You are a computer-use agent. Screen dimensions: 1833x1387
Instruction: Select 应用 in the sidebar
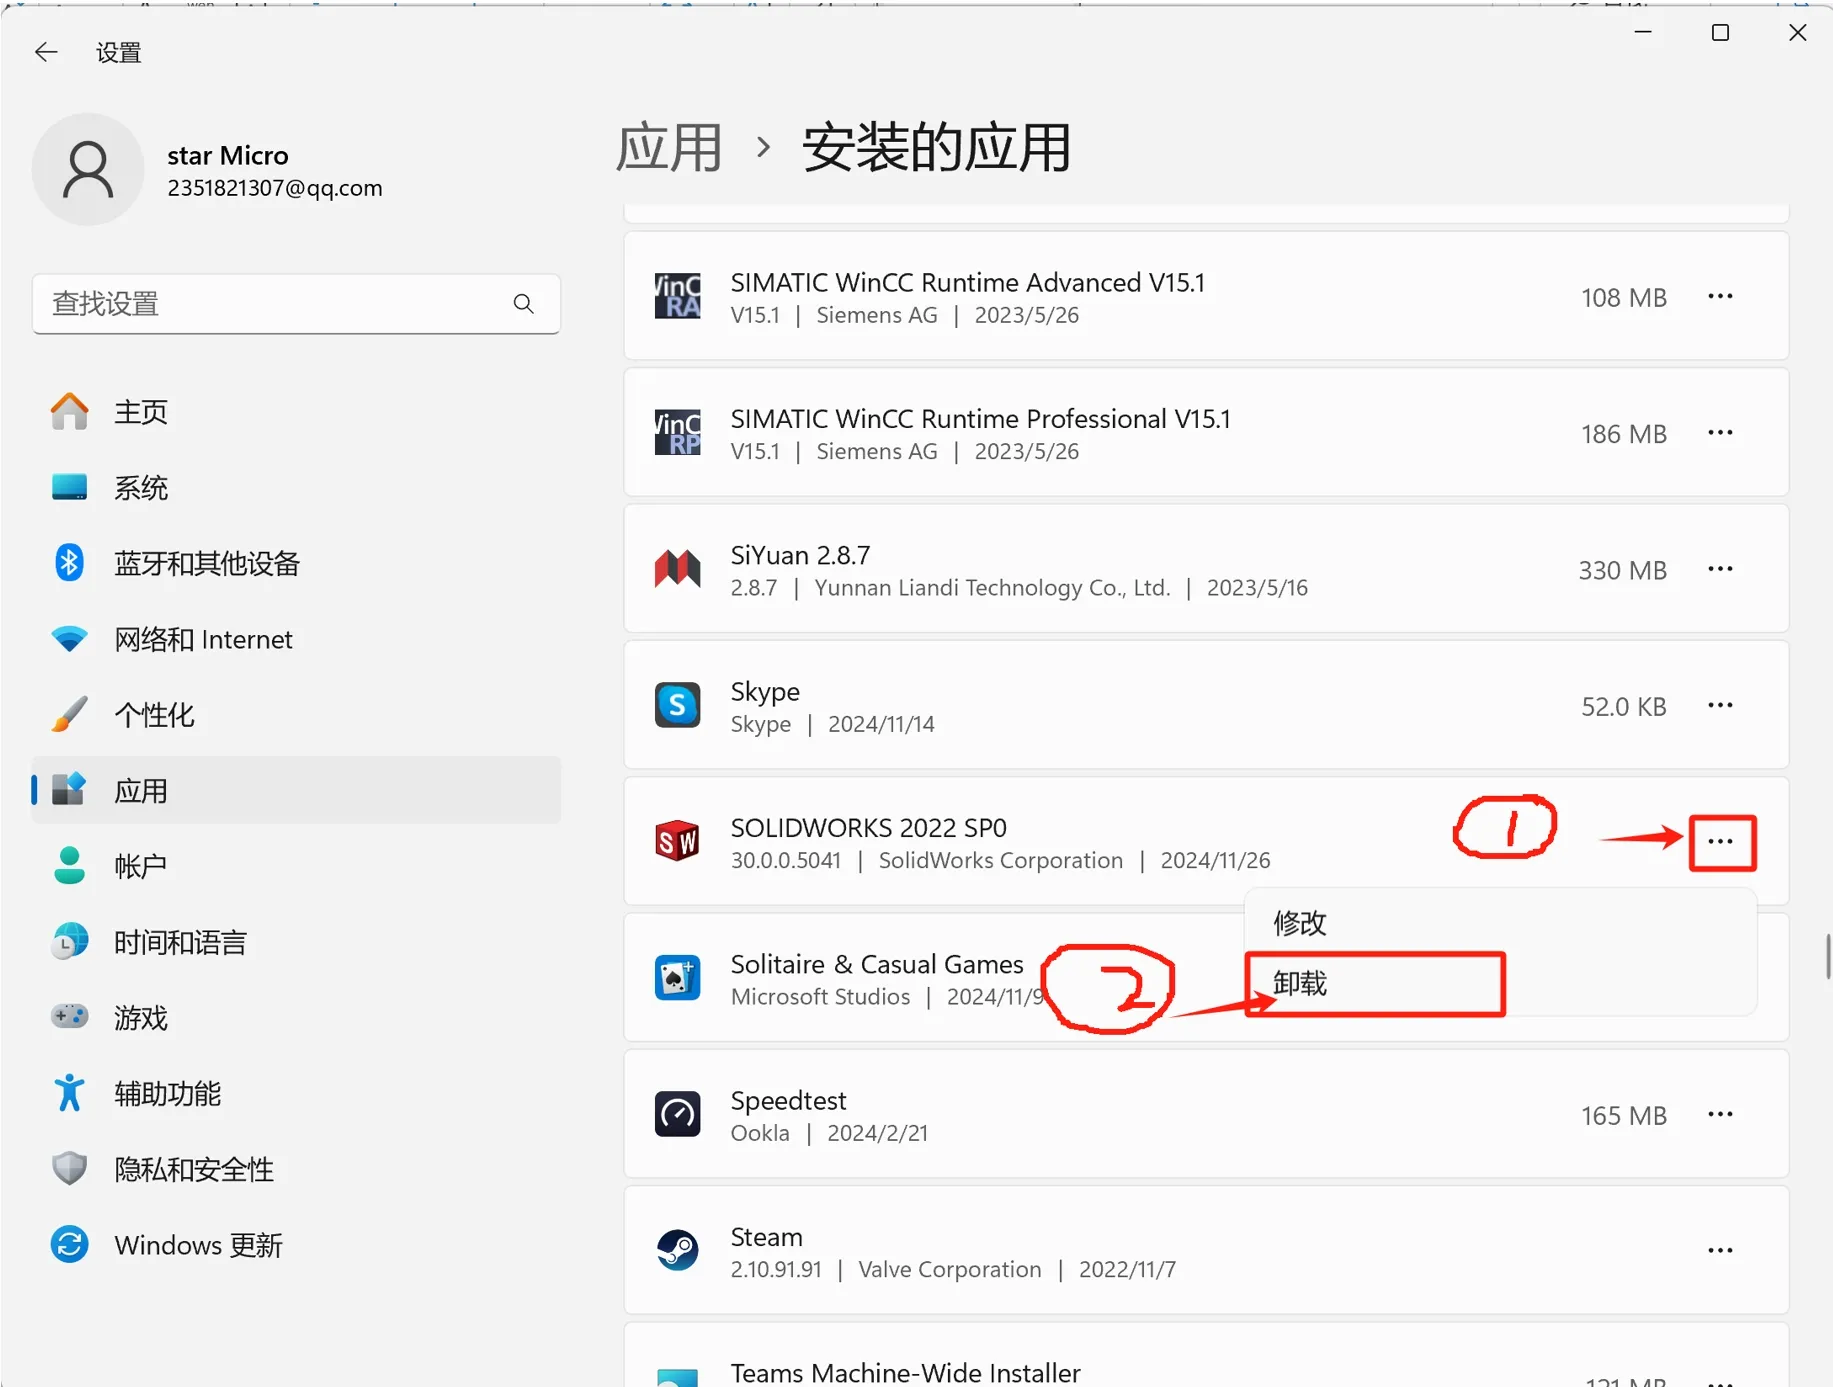tap(296, 790)
